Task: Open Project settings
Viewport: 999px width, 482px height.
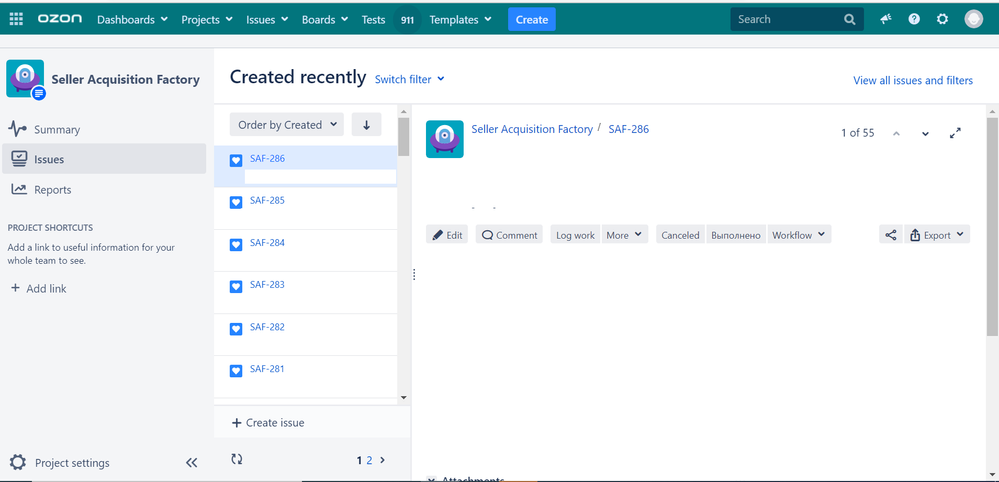Action: point(59,463)
